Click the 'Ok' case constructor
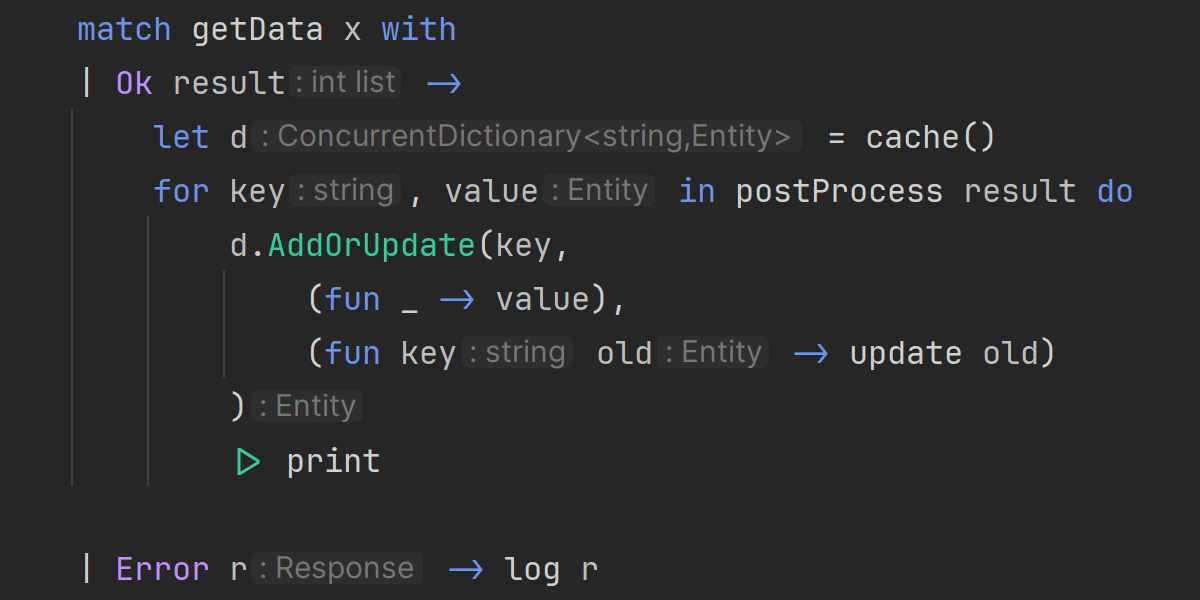This screenshot has height=600, width=1200. 134,83
